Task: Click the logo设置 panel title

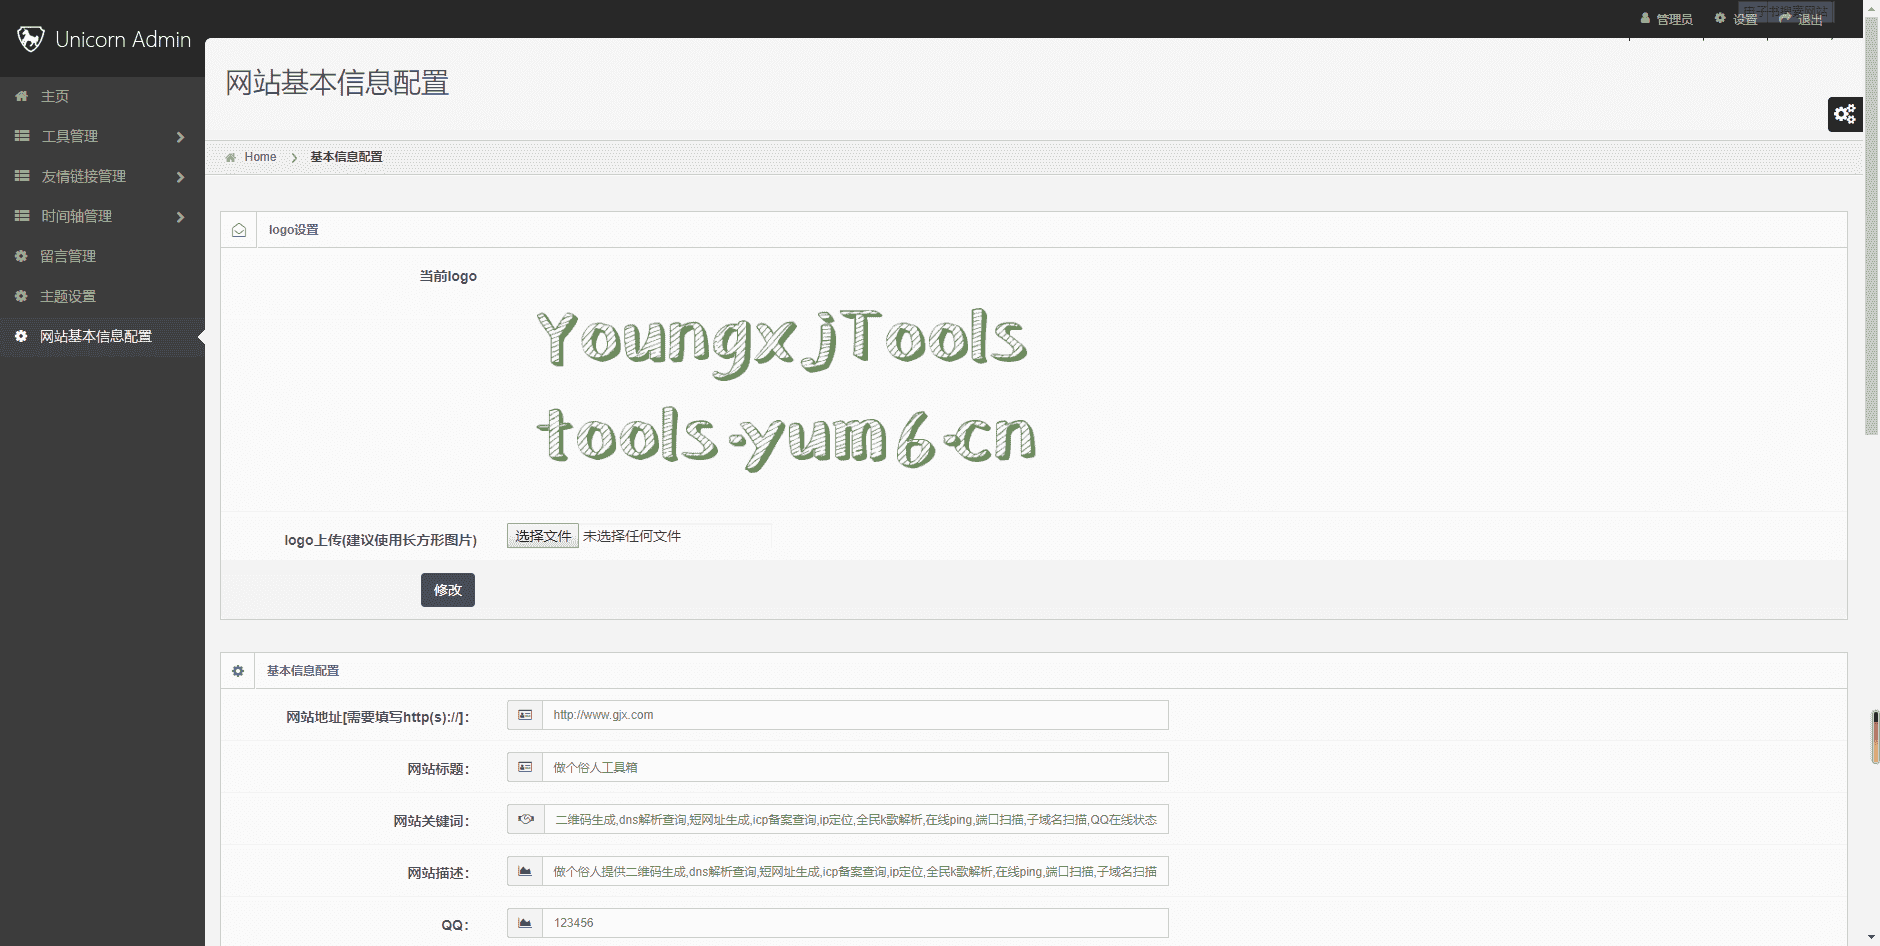Action: [294, 230]
